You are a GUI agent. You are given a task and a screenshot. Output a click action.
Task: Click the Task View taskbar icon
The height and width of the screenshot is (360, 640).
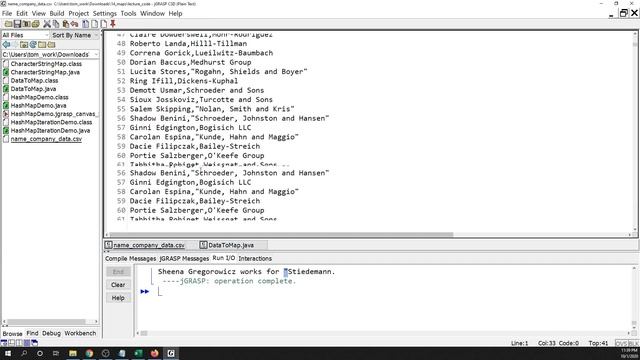pos(56,353)
